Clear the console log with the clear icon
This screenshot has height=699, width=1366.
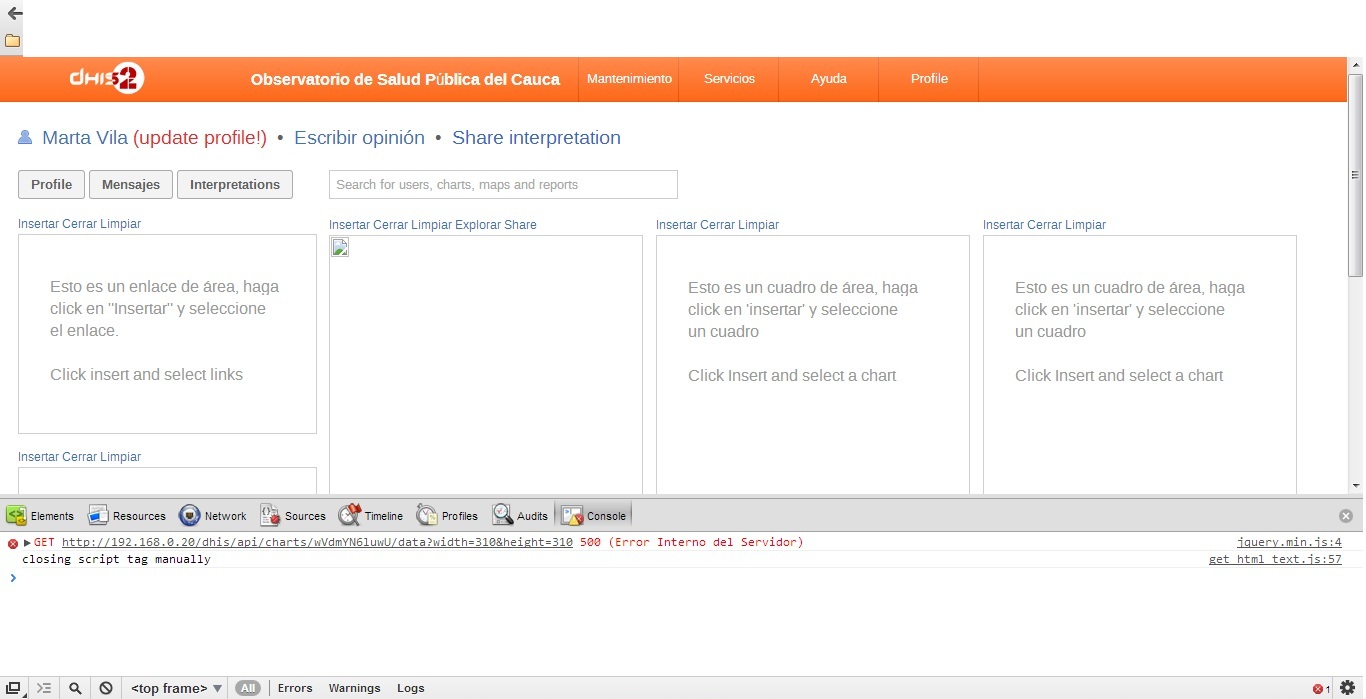click(106, 688)
